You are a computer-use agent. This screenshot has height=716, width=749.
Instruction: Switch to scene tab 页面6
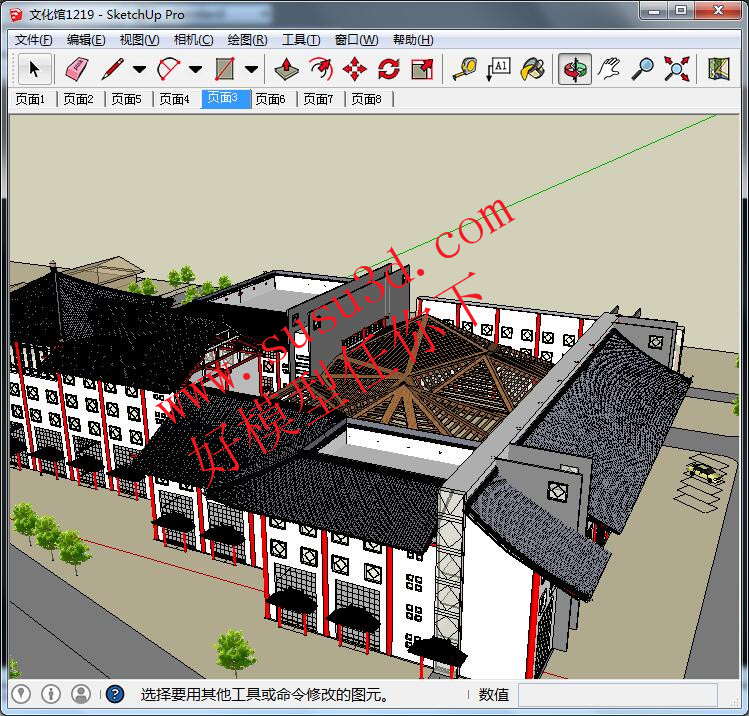(x=271, y=99)
